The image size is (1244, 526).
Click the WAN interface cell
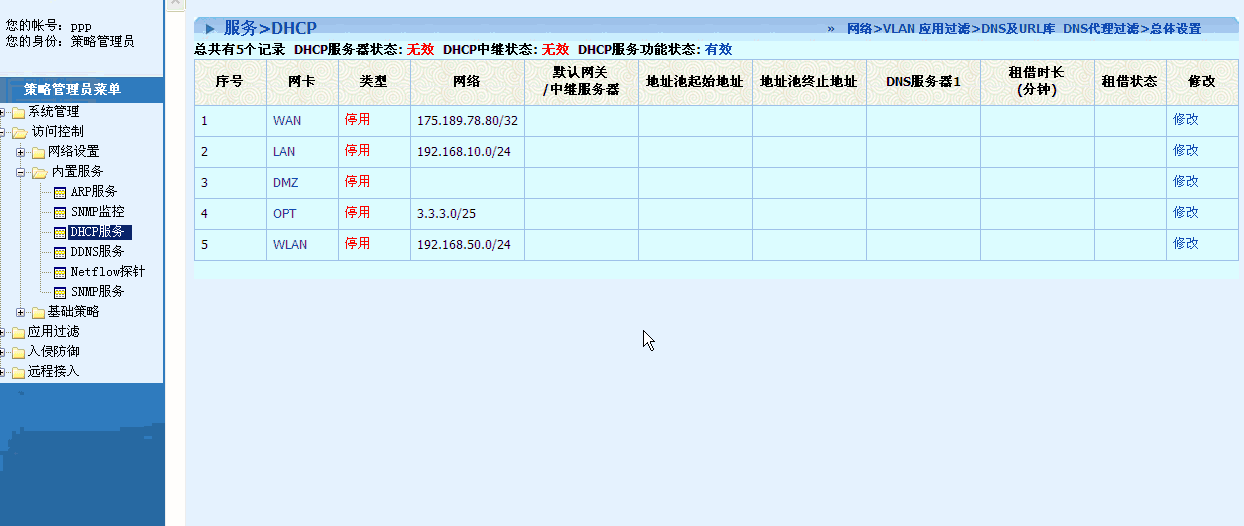tap(302, 121)
